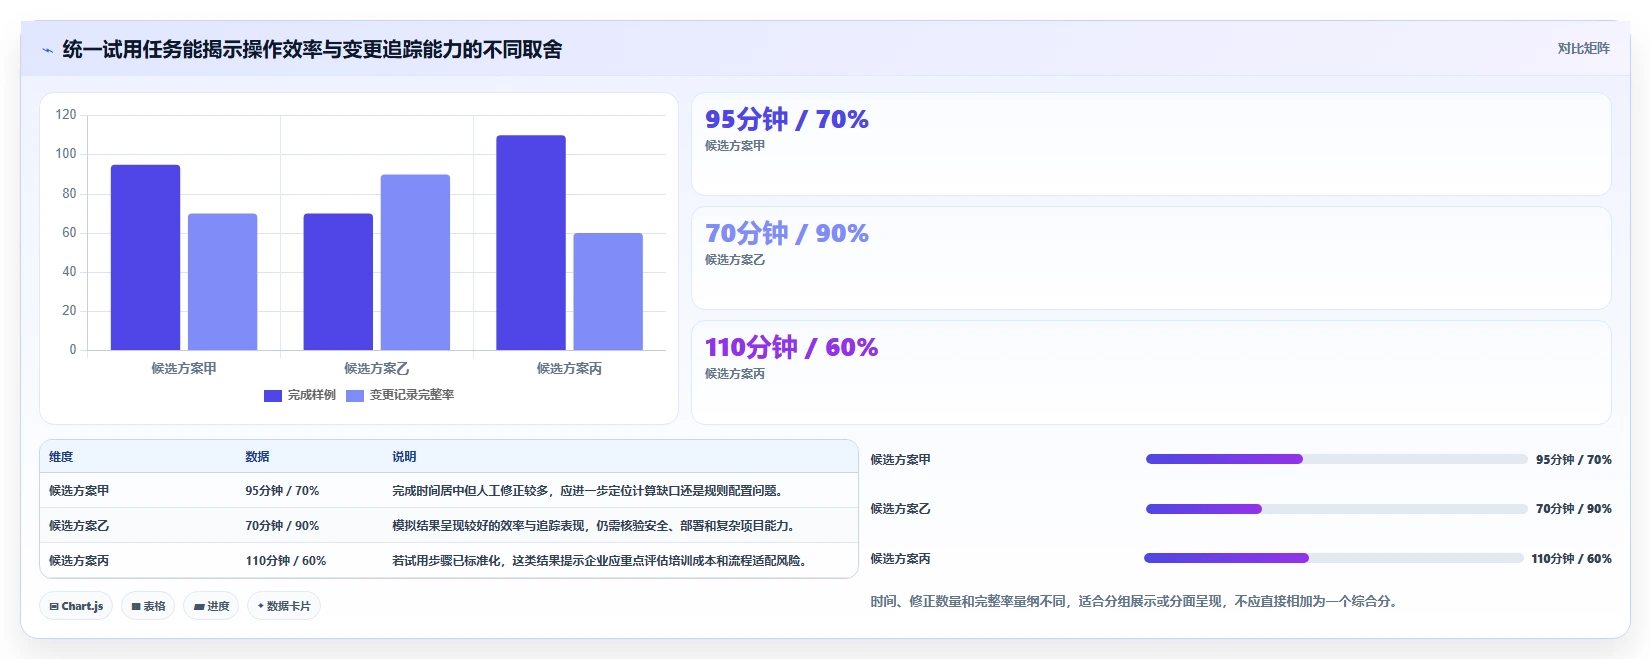
Task: Click the description starting 模拟结果呈现
Action: (x=596, y=526)
